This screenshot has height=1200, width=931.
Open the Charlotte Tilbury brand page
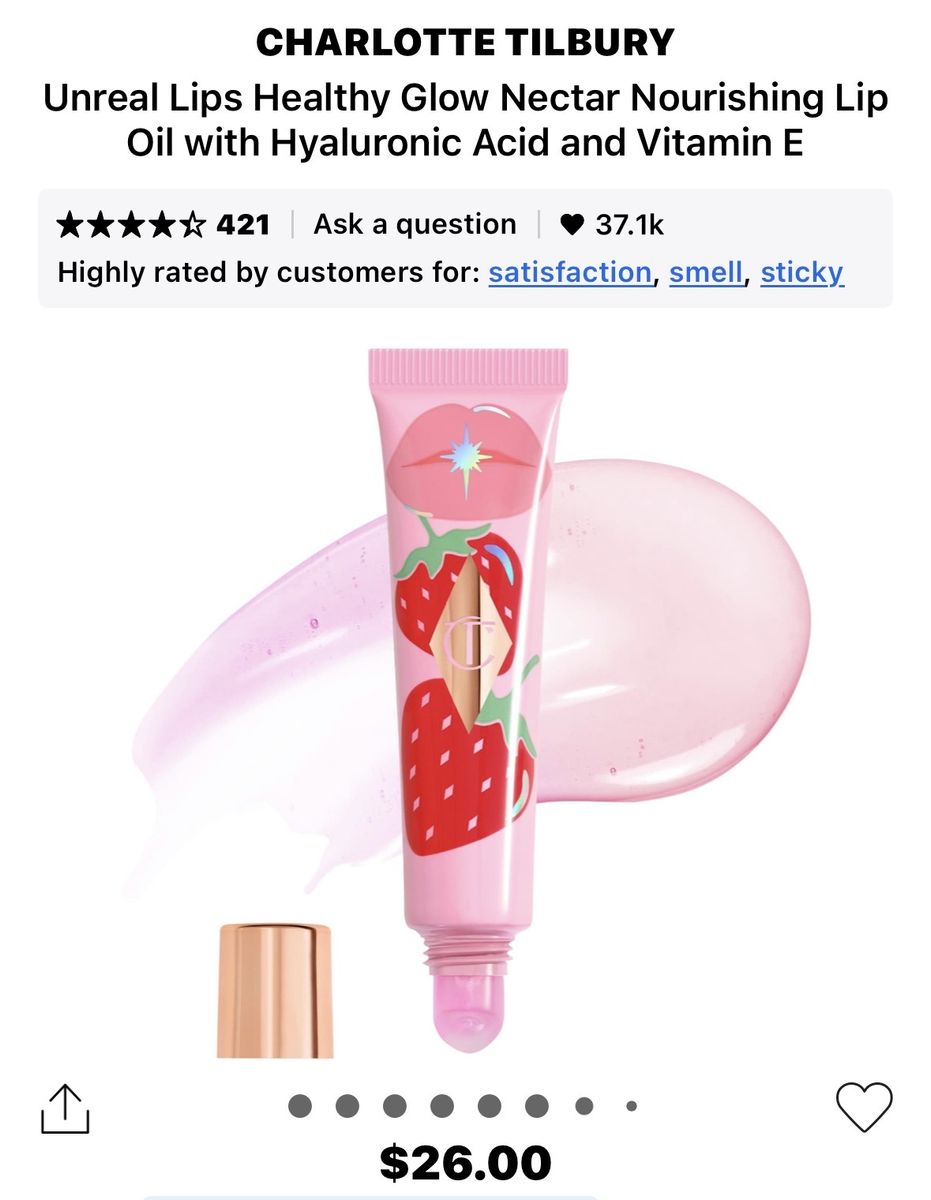[x=465, y=42]
